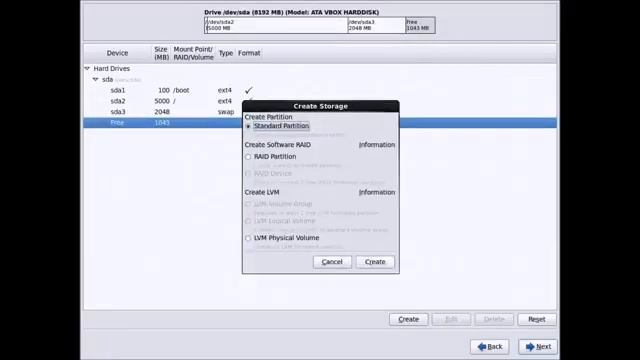Screen dimensions: 640x360
Task: Click /dev/sda2 segment in drive diagram
Action: pyautogui.click(x=277, y=25)
